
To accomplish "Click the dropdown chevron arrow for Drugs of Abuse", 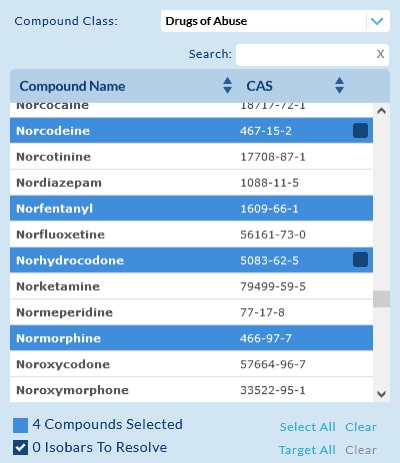I will pyautogui.click(x=377, y=21).
